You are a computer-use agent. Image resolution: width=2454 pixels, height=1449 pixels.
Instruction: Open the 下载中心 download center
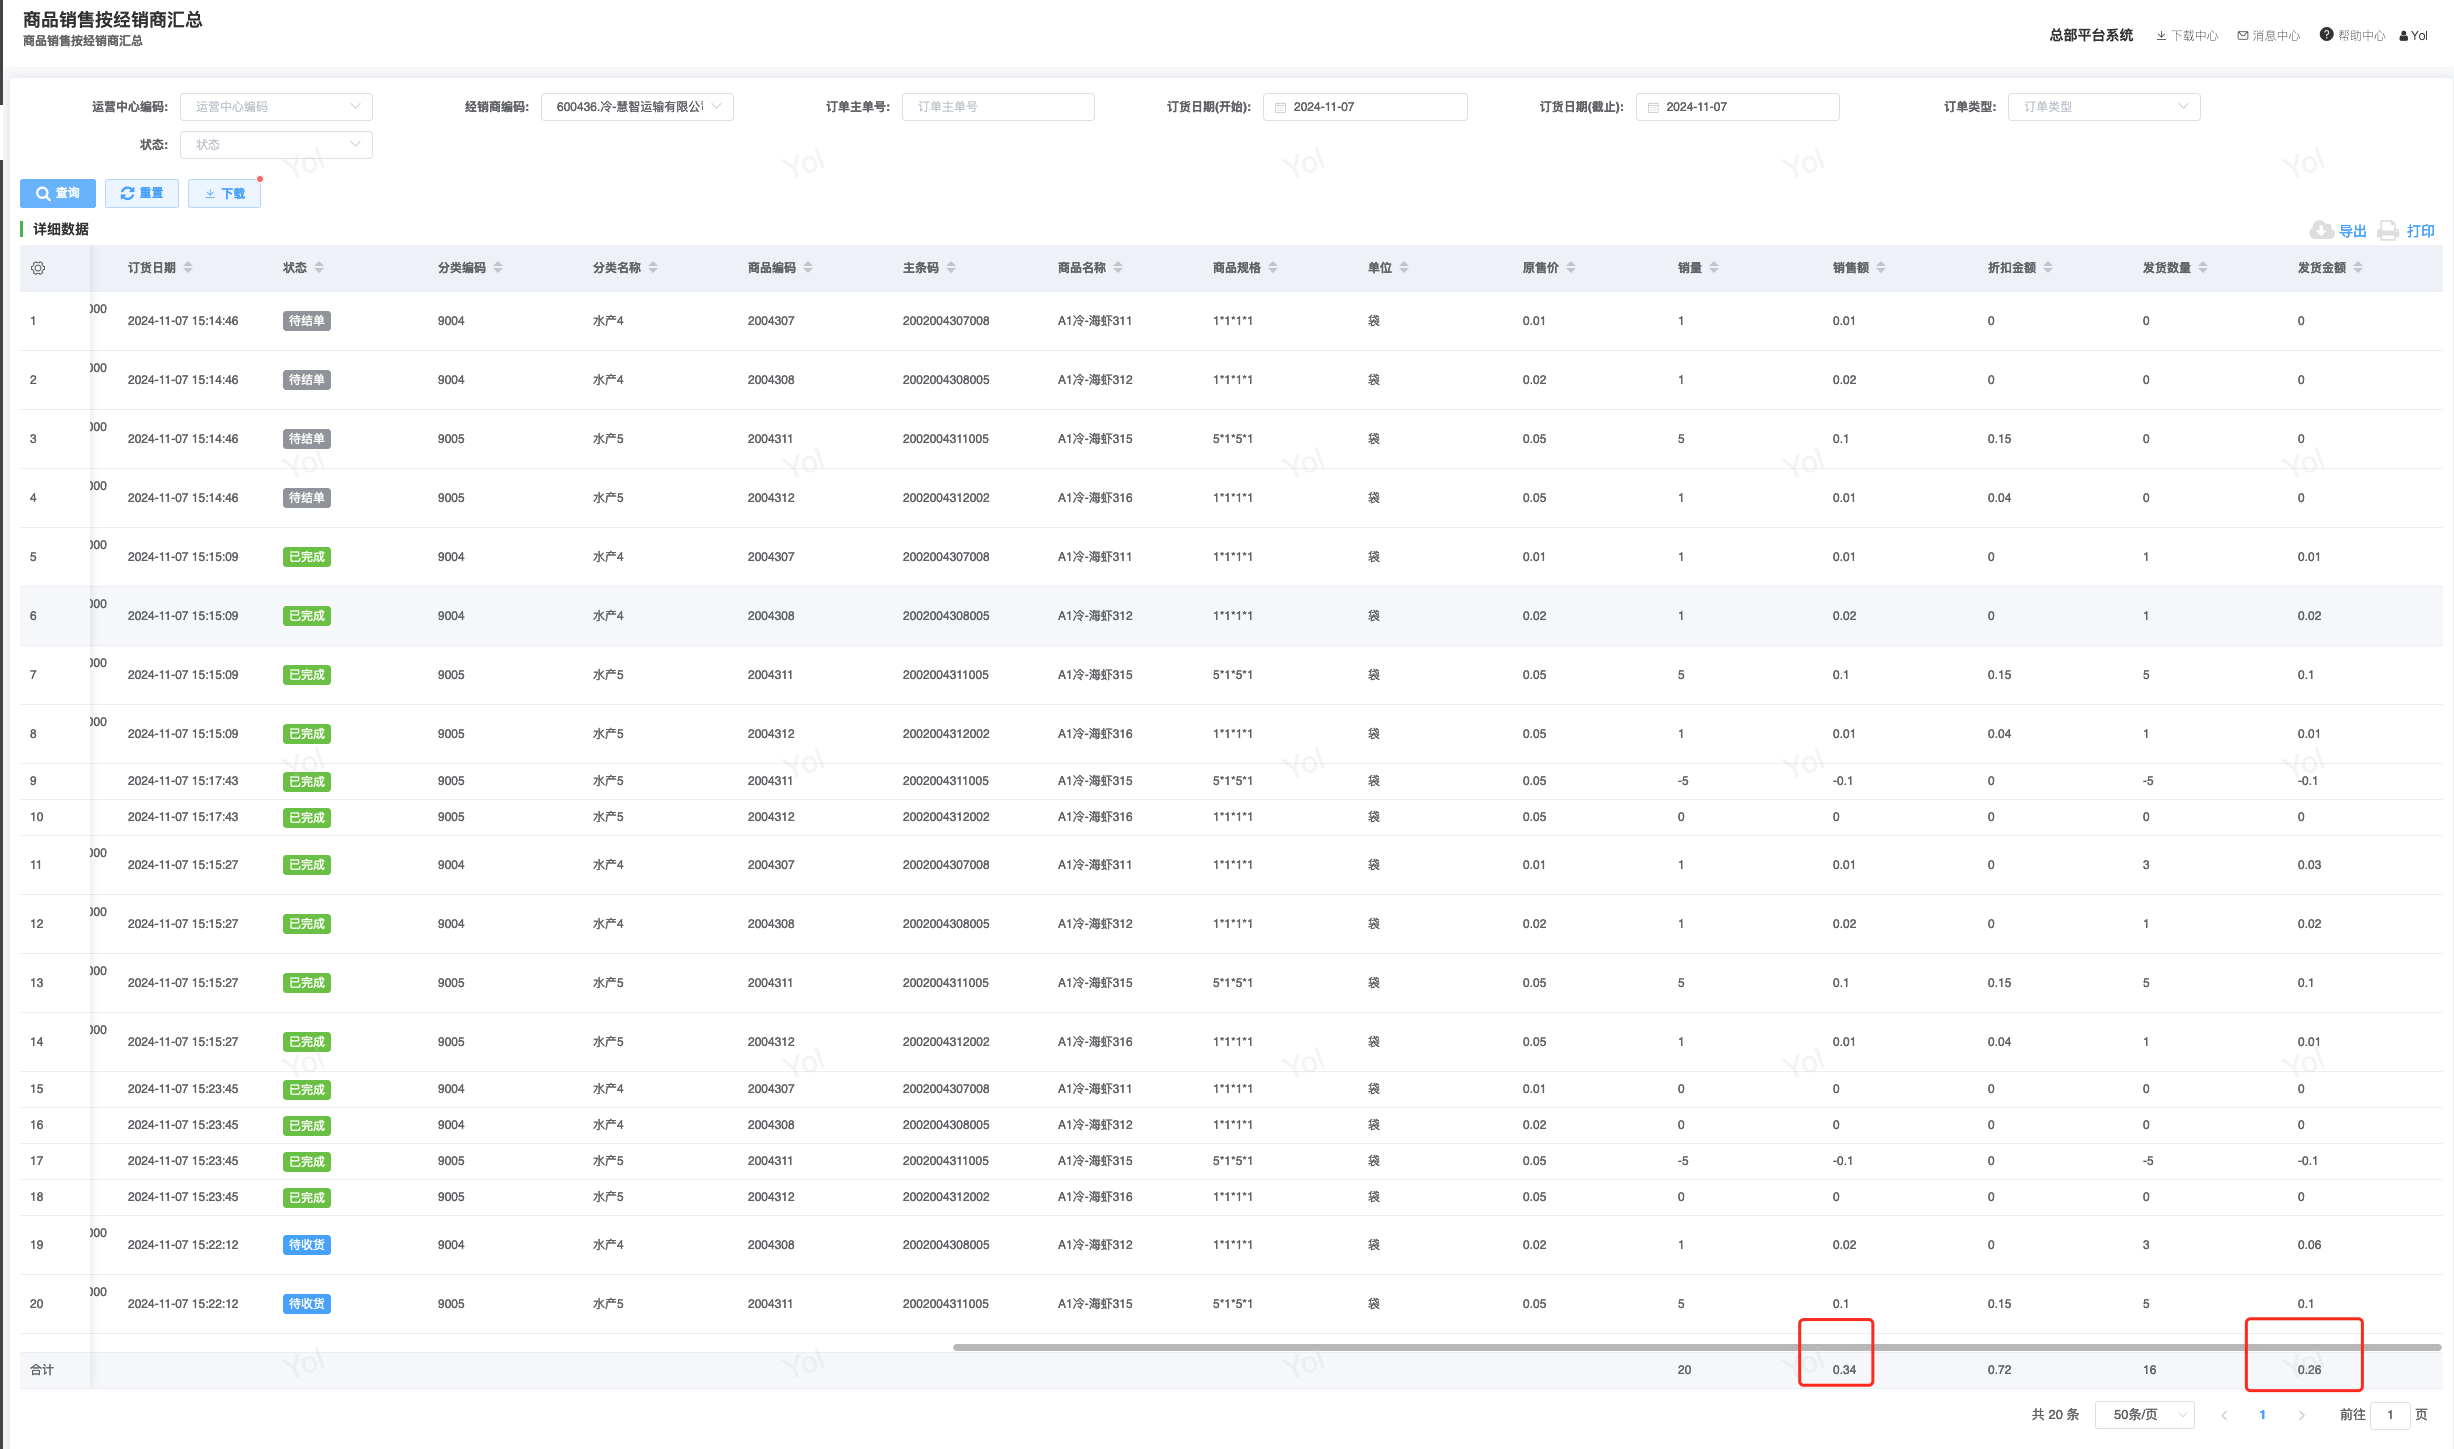[x=2187, y=36]
